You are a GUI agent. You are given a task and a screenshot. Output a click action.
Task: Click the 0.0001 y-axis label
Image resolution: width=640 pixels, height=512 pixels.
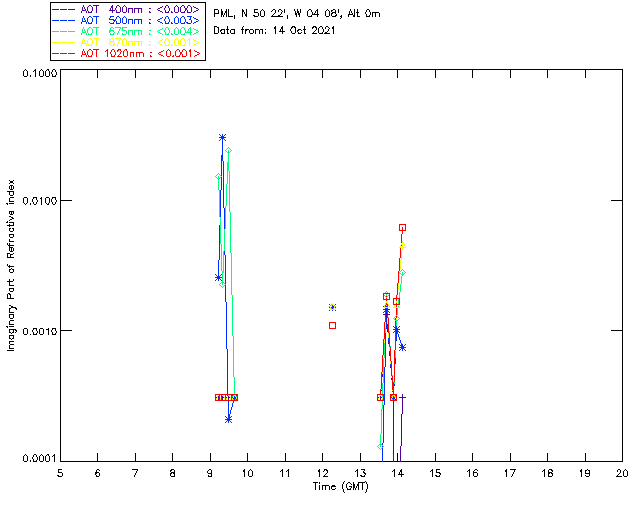[x=39, y=459]
